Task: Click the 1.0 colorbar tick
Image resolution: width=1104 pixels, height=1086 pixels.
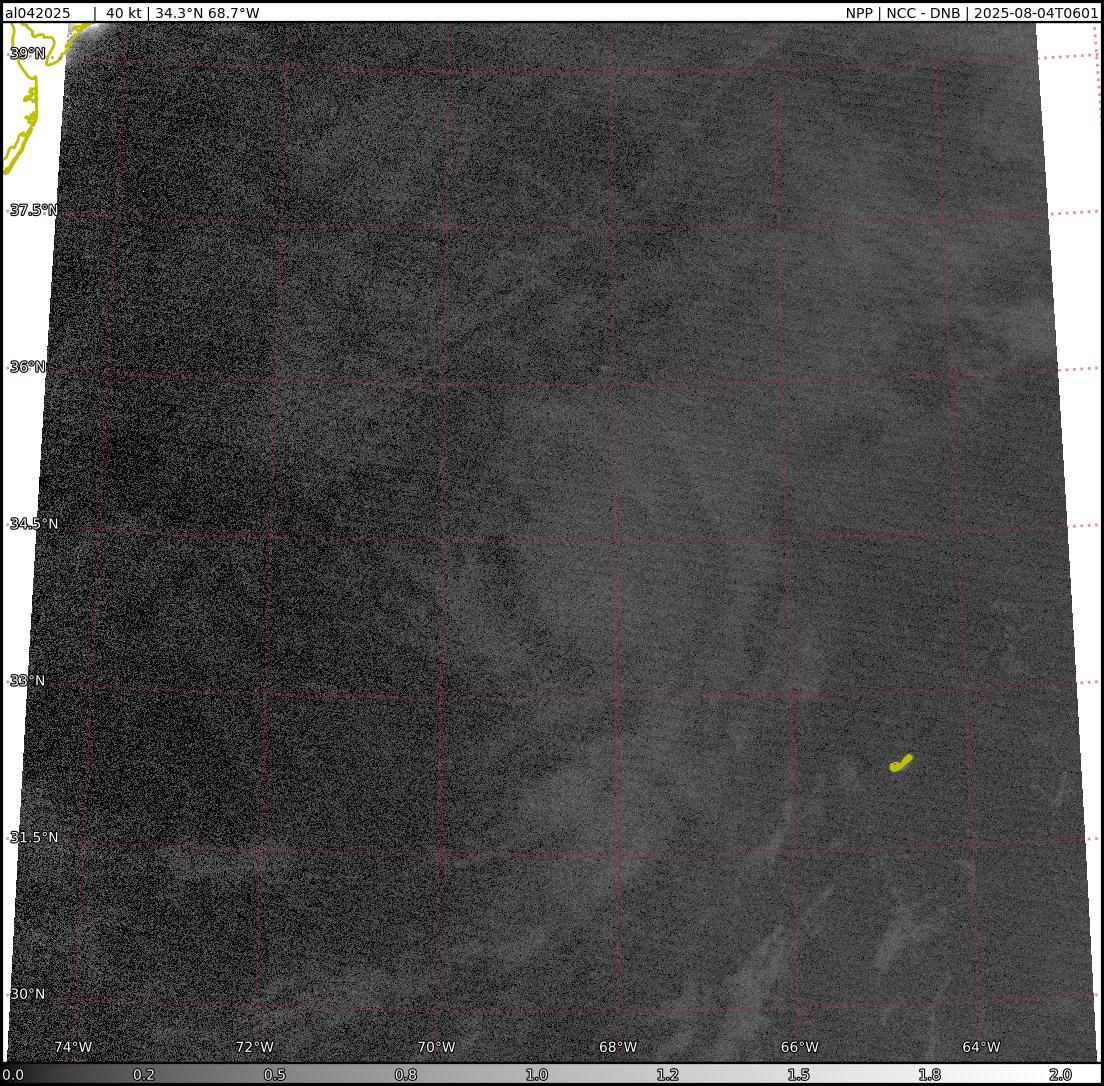Action: [537, 1075]
